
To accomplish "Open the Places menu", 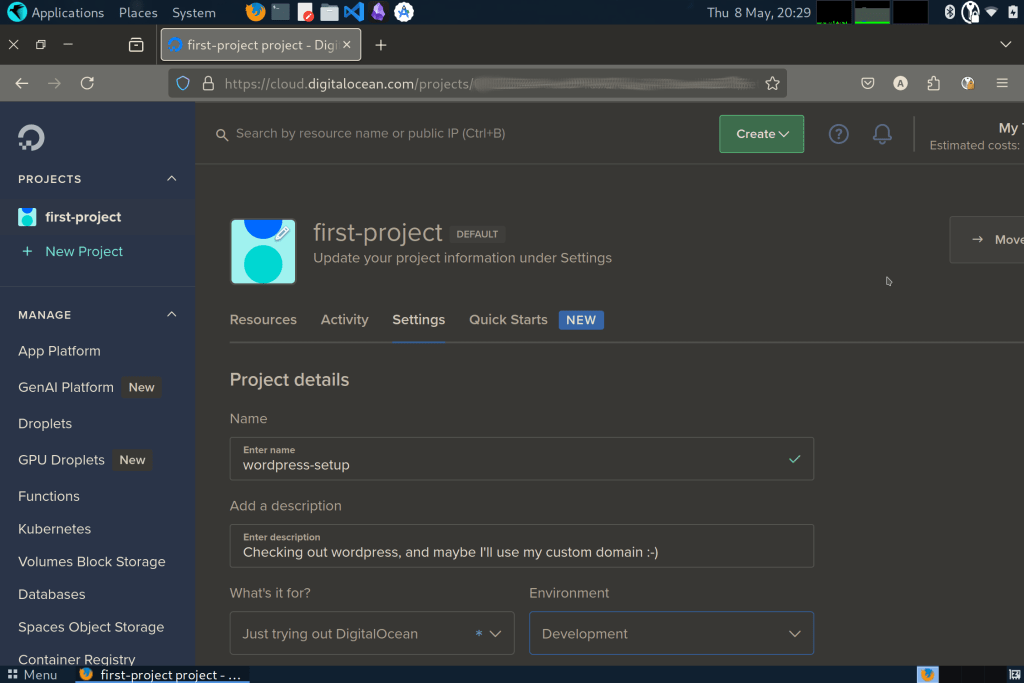I will [x=138, y=12].
